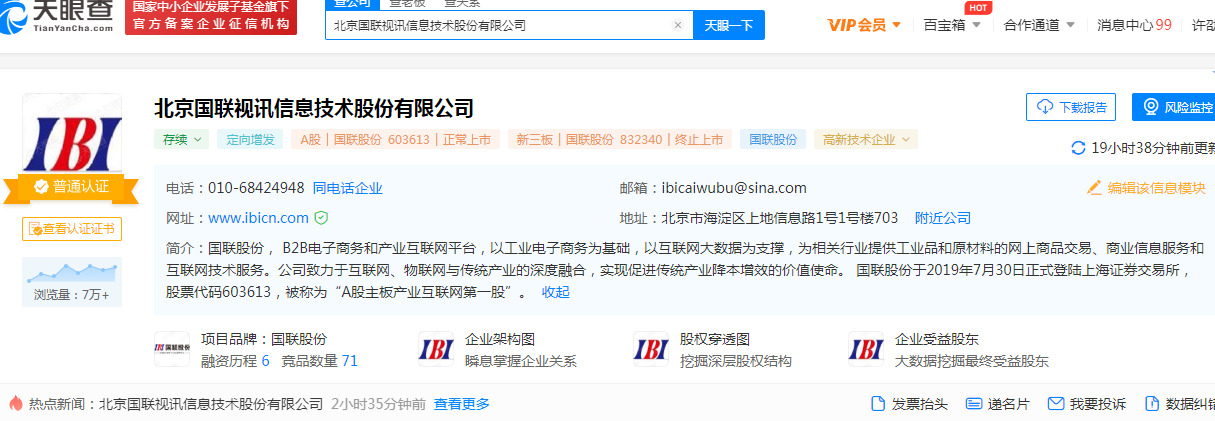Click the green verified shield icon

[321, 217]
